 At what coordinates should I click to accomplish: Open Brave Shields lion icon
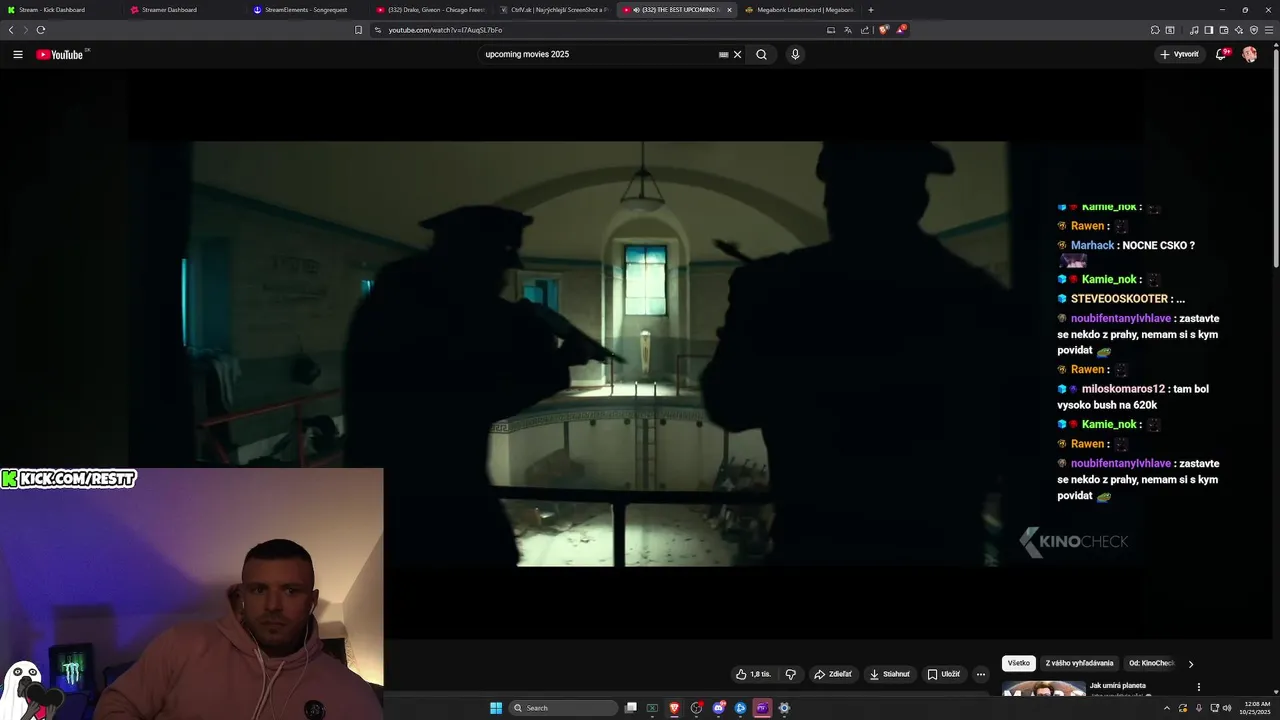click(x=883, y=30)
